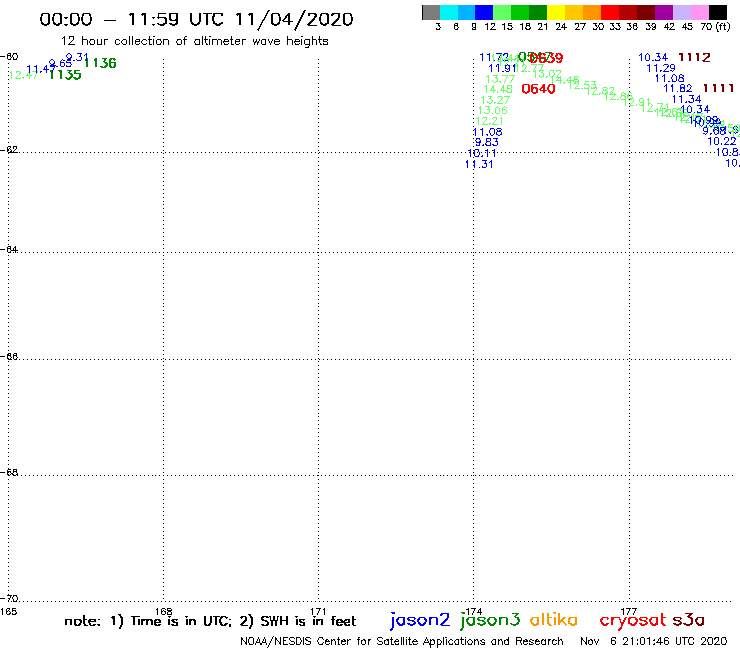Click the pink 70 ft legend swatch
Image resolution: width=740 pixels, height=650 pixels.
click(699, 12)
